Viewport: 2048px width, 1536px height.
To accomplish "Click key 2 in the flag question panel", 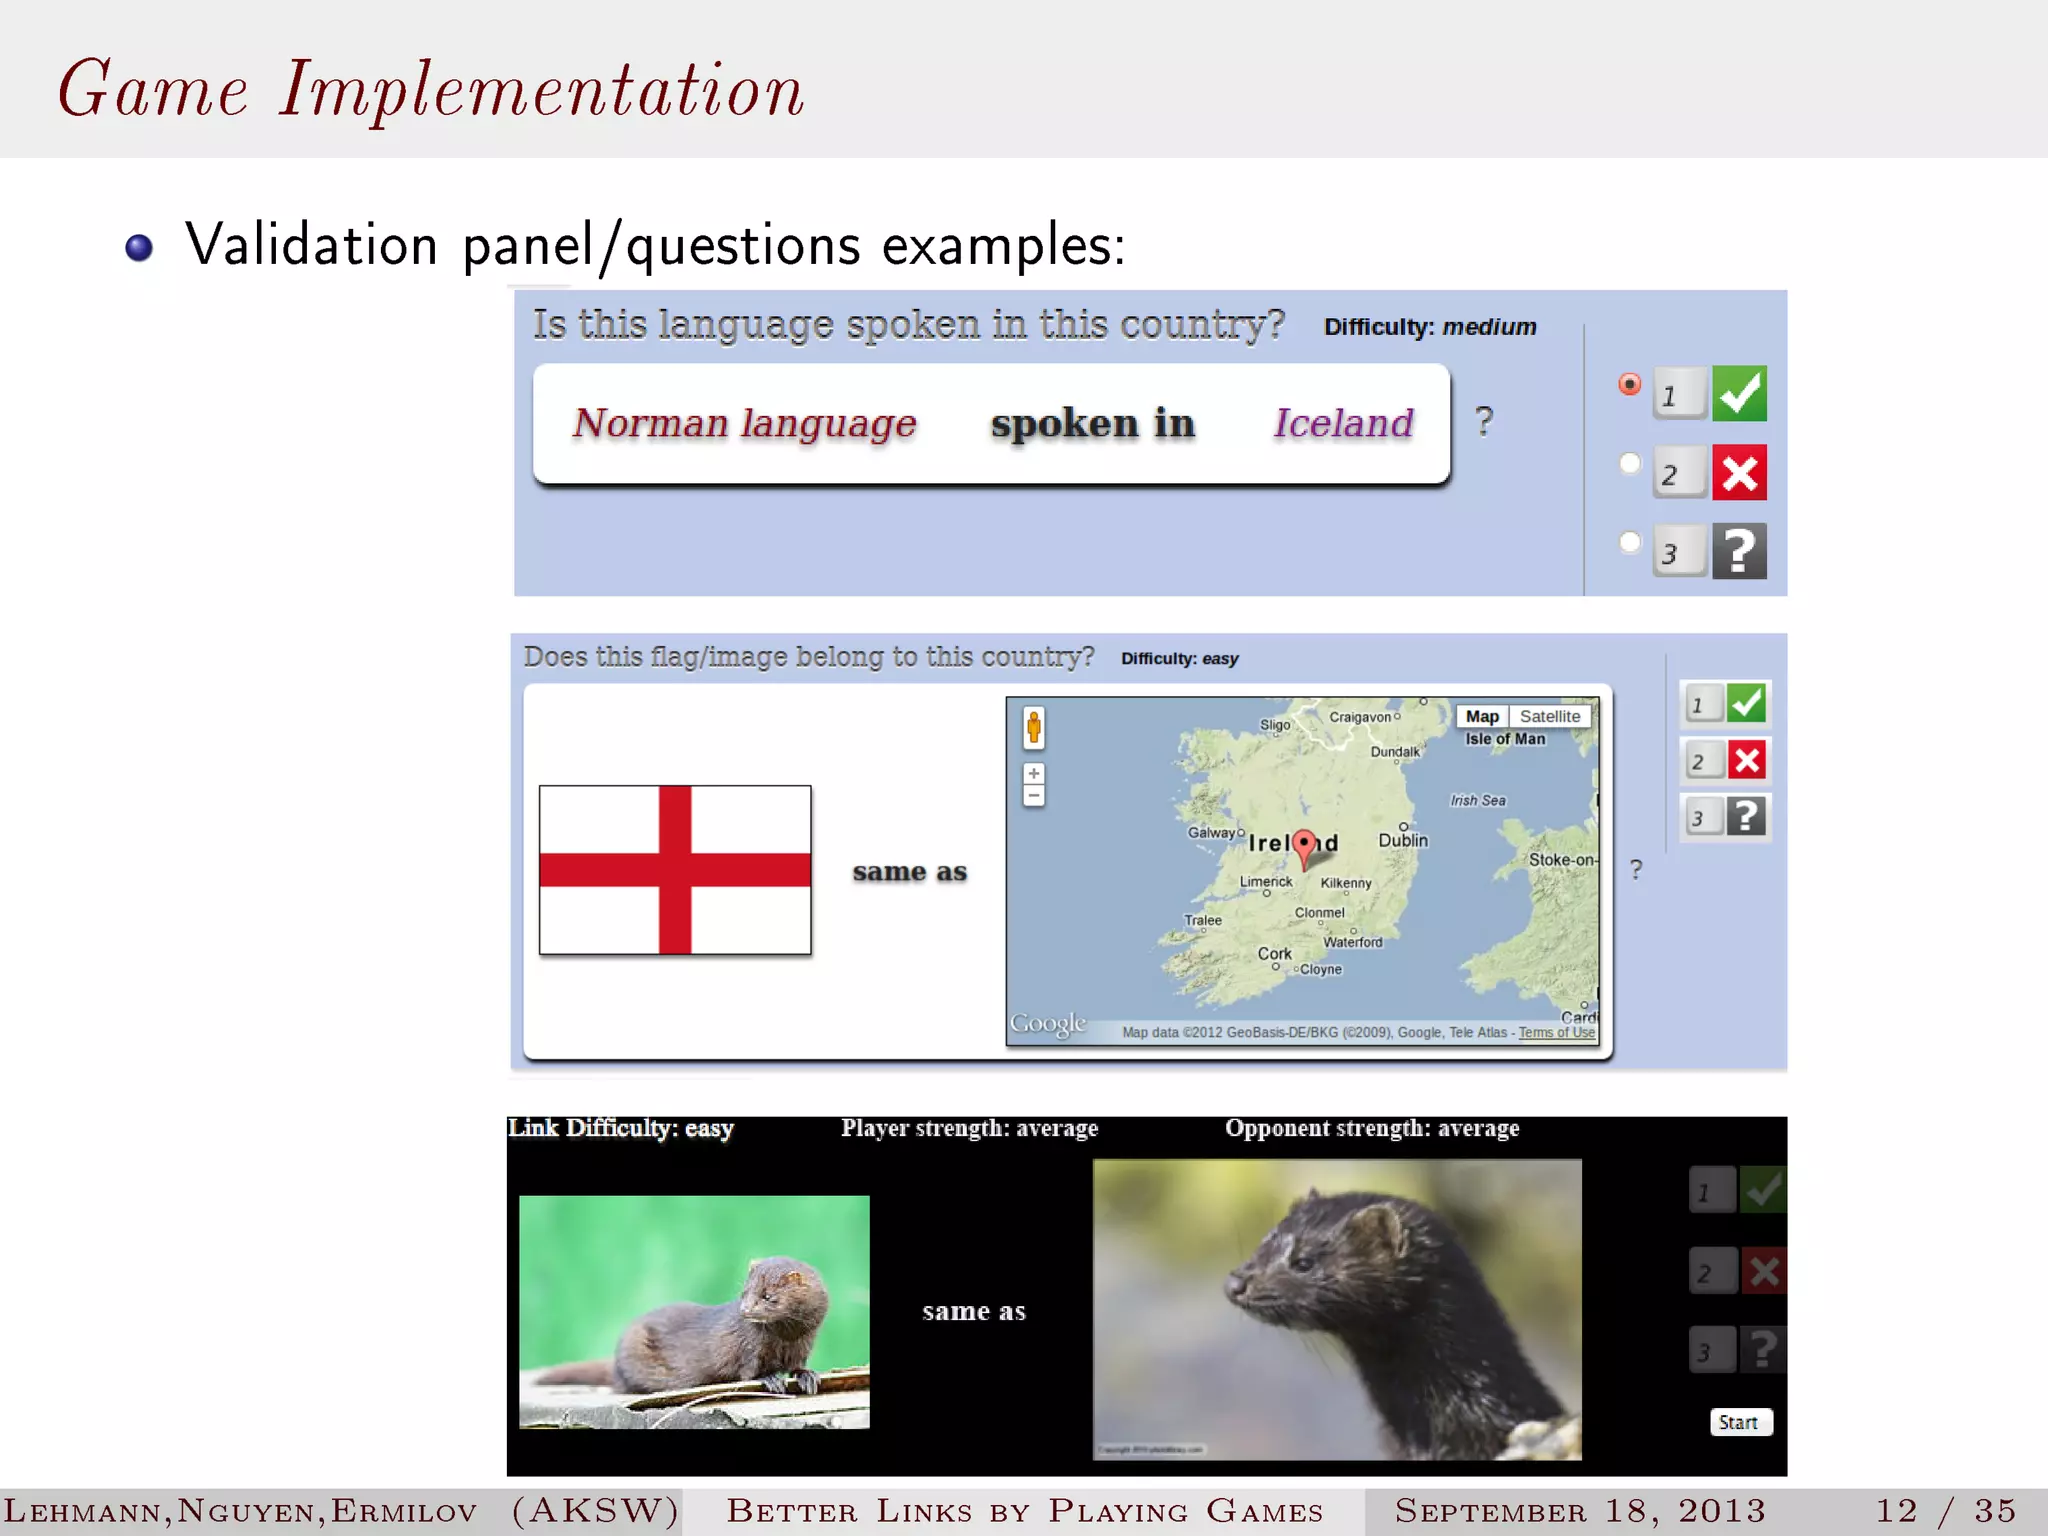I will 1703,761.
